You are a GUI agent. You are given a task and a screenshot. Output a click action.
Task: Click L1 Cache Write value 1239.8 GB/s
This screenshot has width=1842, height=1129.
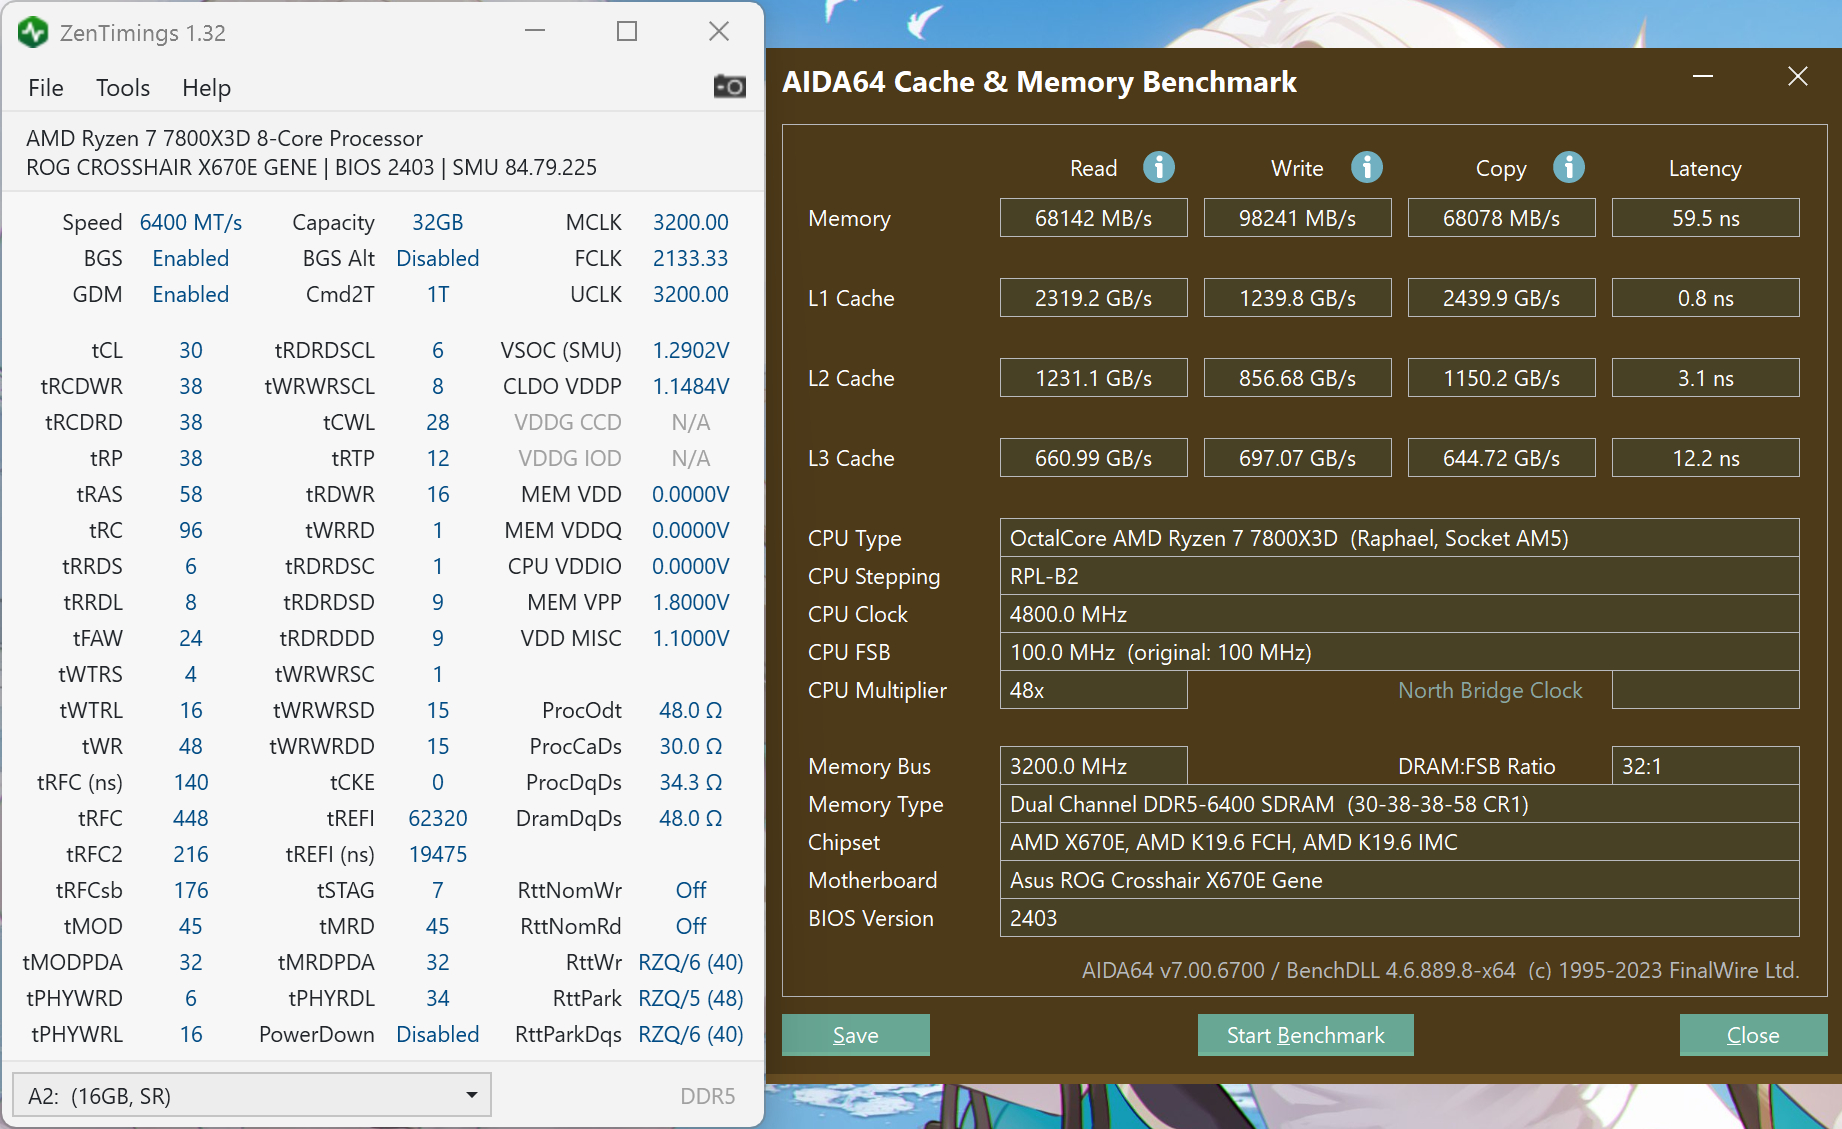click(x=1298, y=298)
